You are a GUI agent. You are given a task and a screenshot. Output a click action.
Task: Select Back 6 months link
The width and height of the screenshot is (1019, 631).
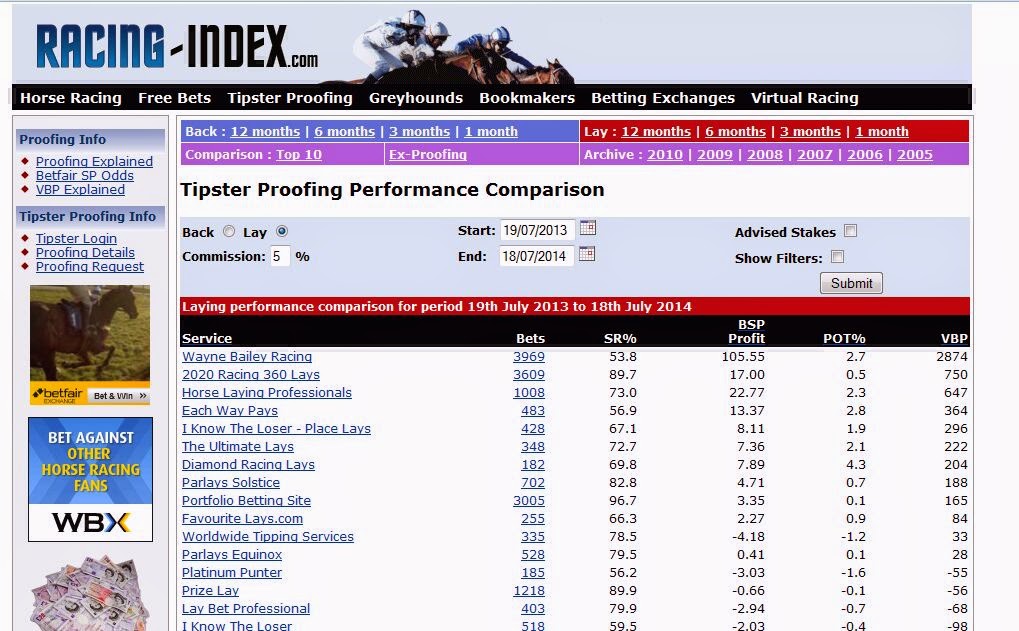[x=344, y=131]
